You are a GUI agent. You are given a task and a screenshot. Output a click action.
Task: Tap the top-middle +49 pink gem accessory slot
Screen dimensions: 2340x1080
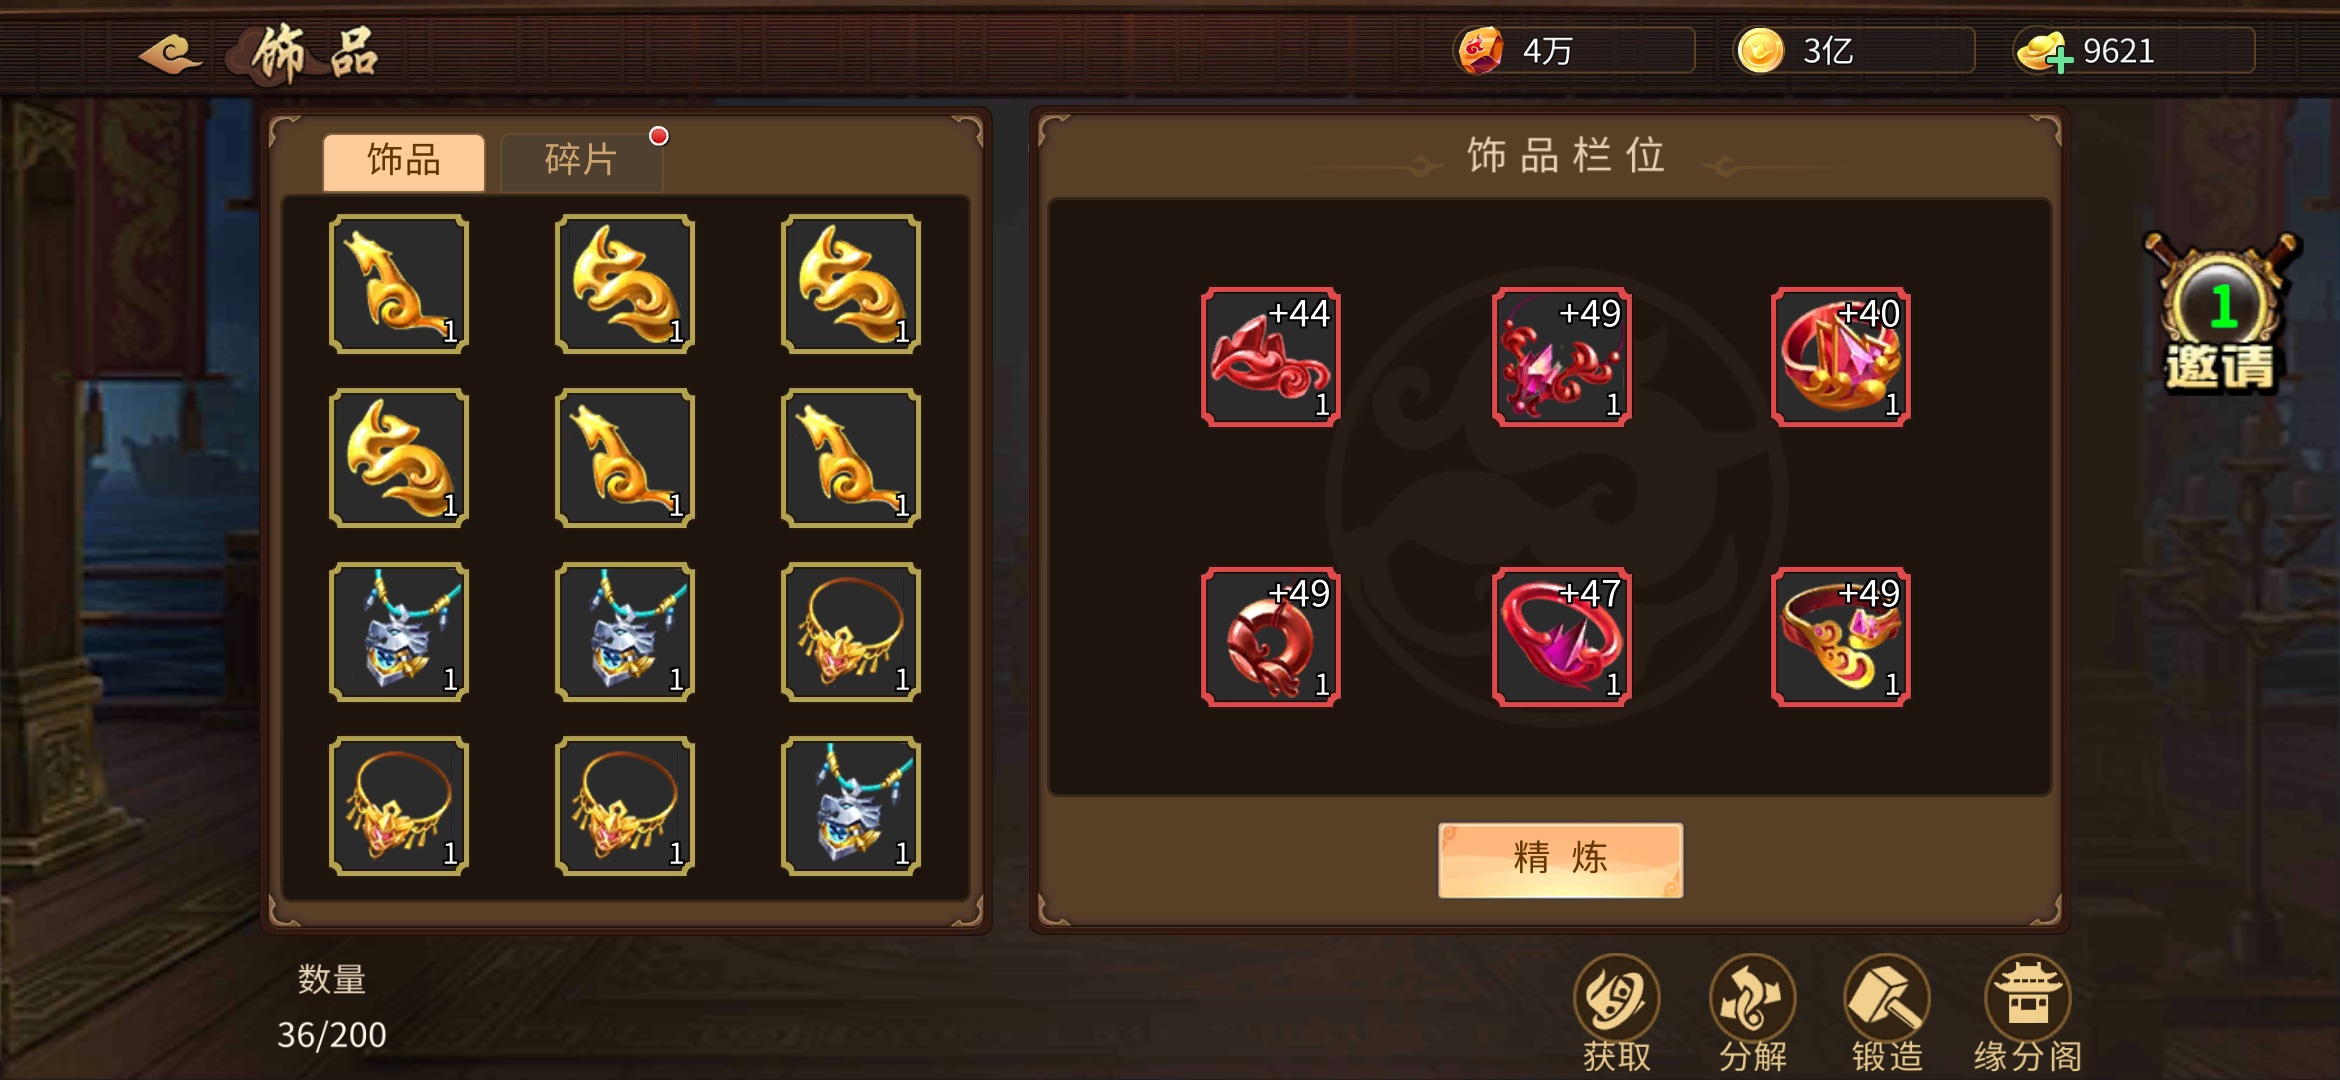(1561, 357)
